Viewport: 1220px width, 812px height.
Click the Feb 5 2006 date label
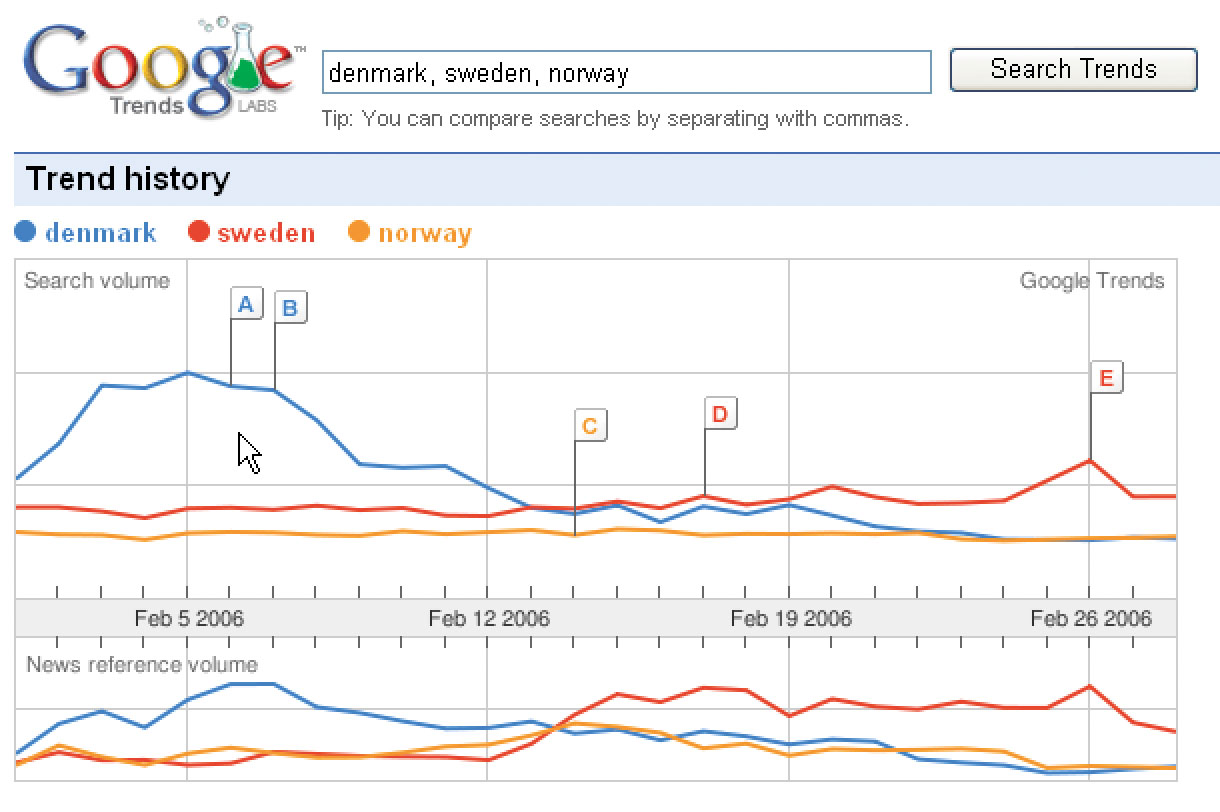pos(189,619)
